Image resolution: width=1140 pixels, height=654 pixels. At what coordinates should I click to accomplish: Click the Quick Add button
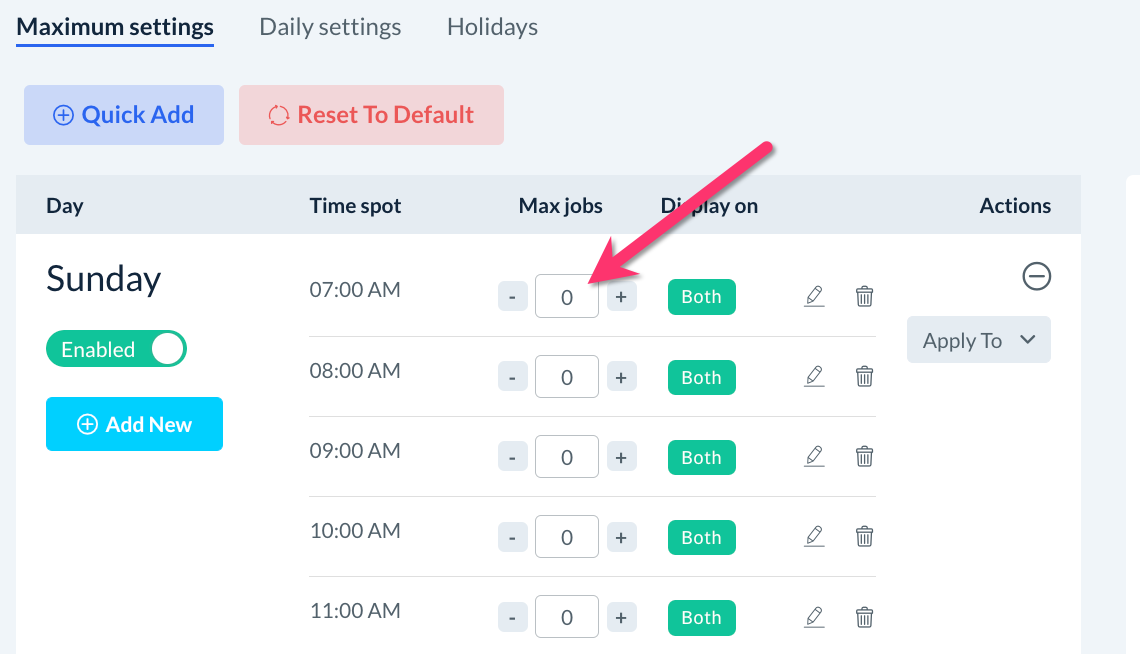(124, 115)
